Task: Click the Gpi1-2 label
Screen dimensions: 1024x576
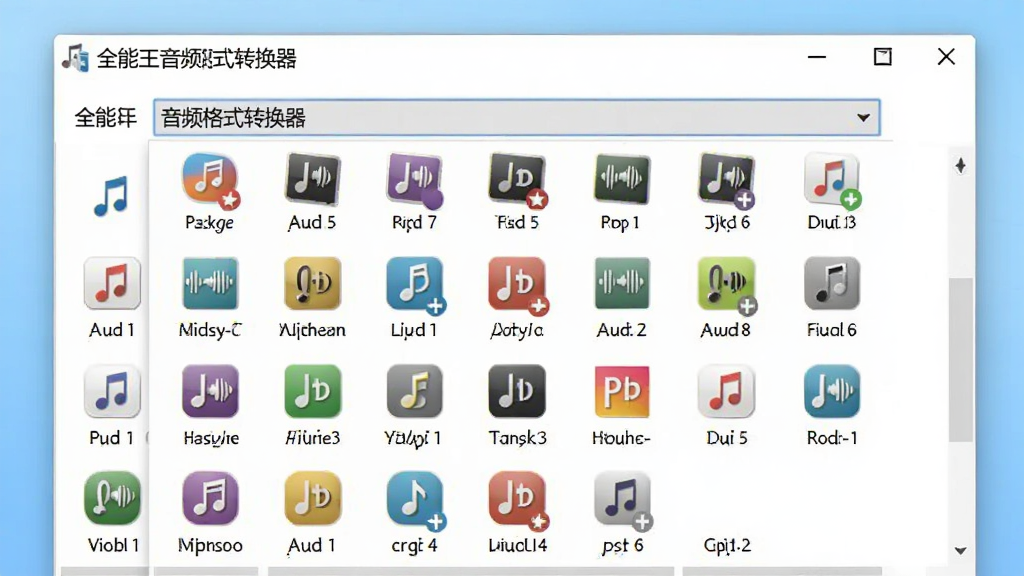Action: pos(727,545)
